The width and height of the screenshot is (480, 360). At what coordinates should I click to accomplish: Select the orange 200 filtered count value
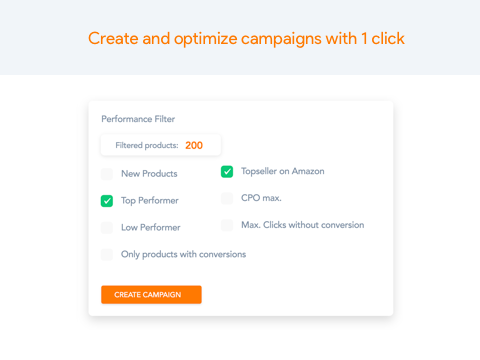[x=194, y=145]
